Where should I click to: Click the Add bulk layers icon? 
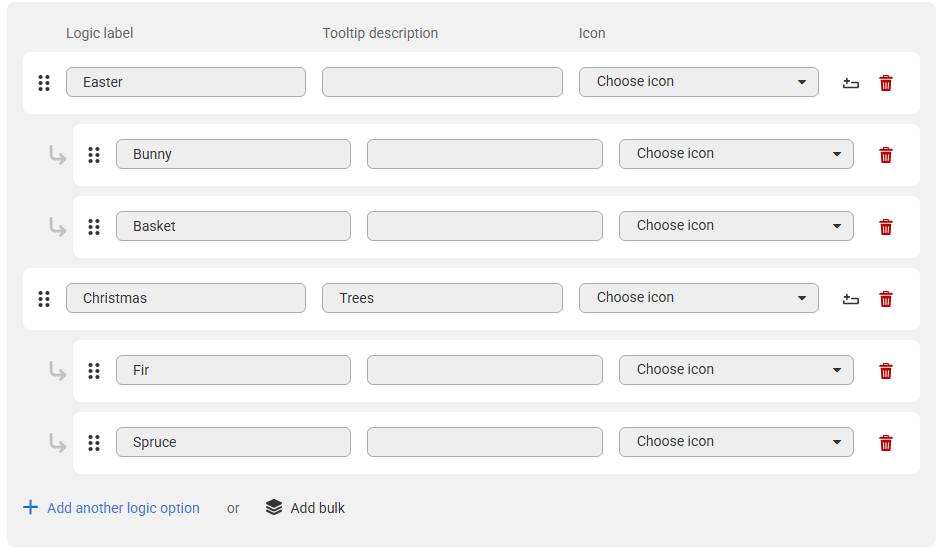pyautogui.click(x=274, y=508)
